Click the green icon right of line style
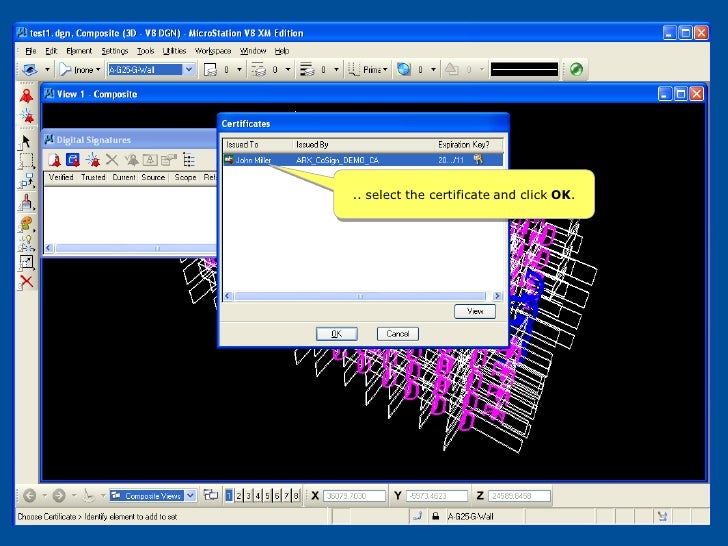728x546 pixels. (577, 70)
